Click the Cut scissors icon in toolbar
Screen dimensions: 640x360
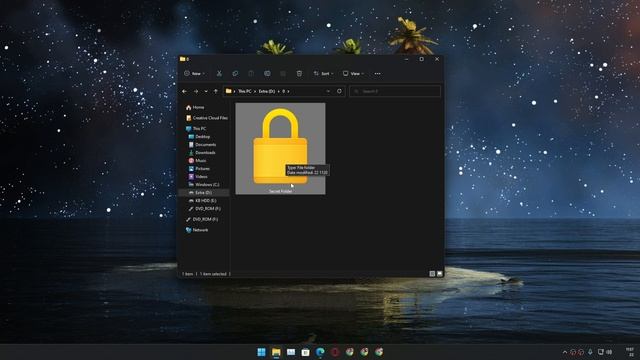[x=219, y=73]
